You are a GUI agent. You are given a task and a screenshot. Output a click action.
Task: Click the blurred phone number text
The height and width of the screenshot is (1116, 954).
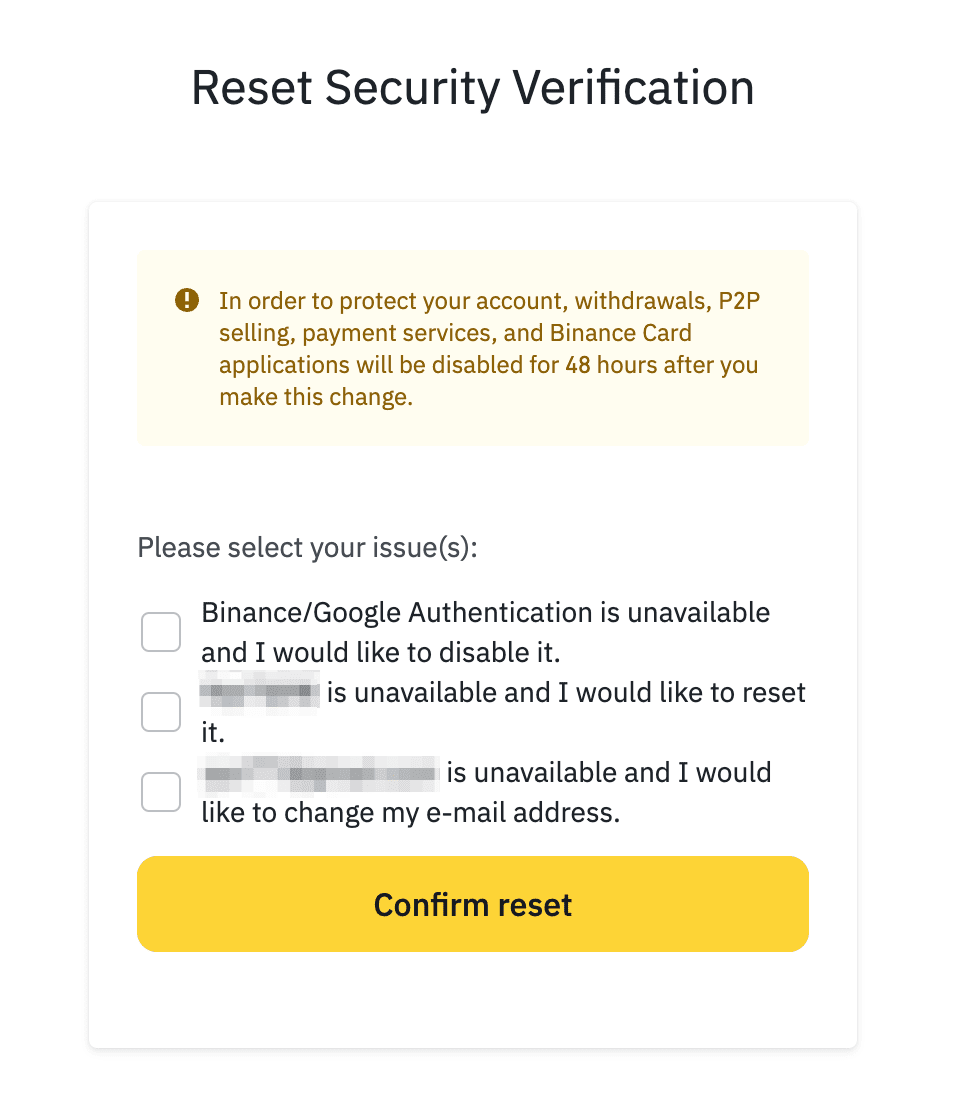(x=259, y=692)
